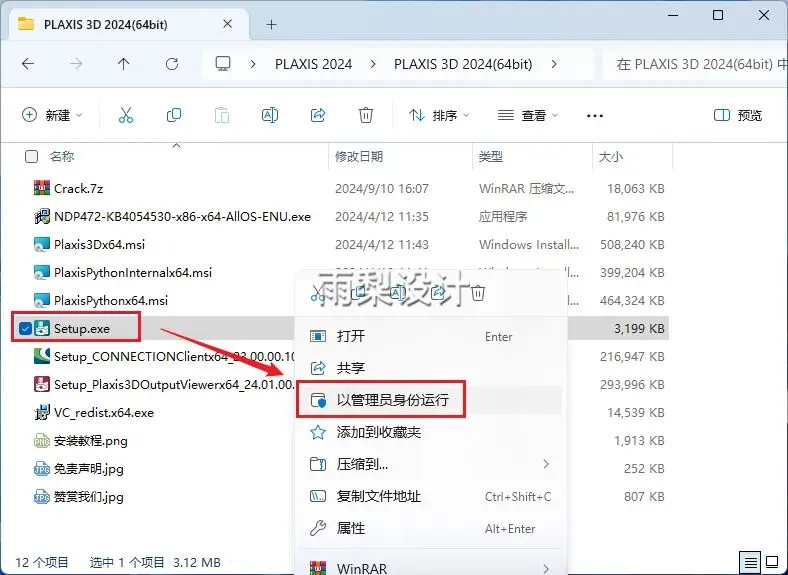Select the PlaxisPythonInternalx64.msi file
The width and height of the screenshot is (788, 575).
[x=133, y=273]
